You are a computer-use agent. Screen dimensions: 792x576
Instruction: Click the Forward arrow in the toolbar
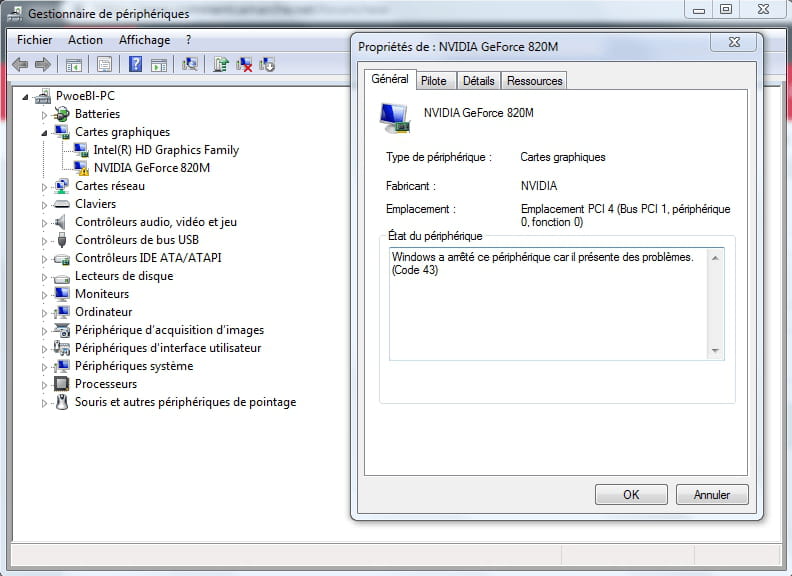pos(43,65)
